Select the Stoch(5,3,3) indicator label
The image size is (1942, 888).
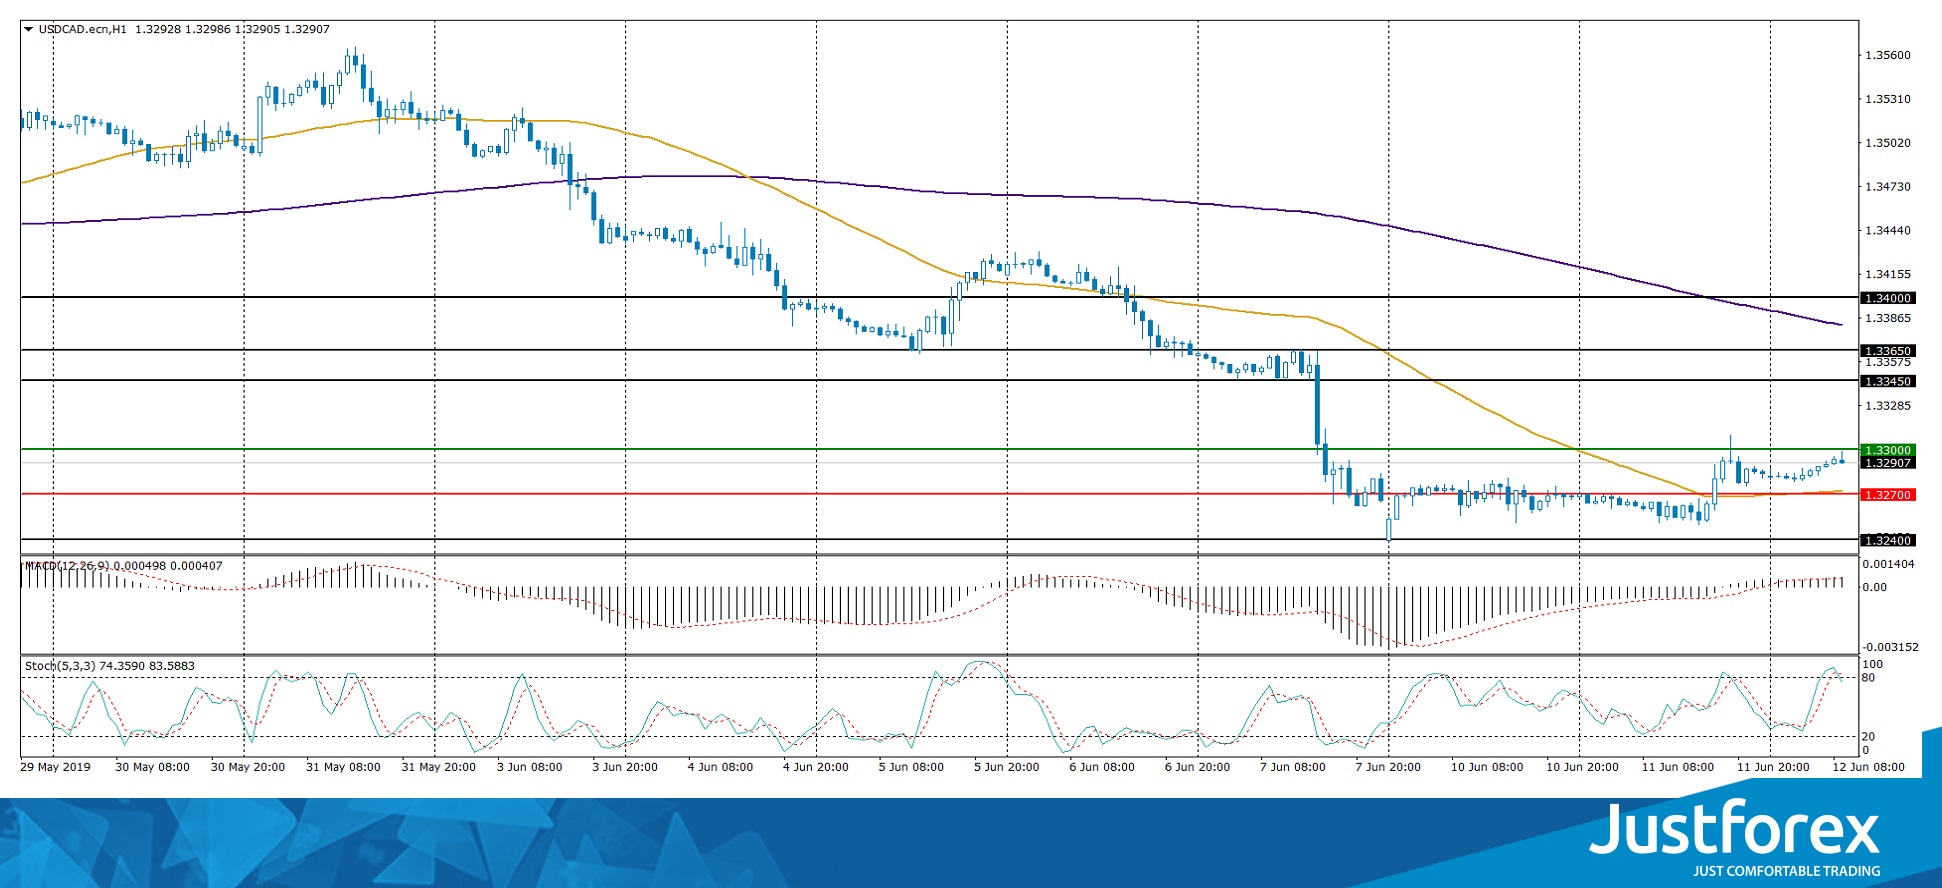point(61,666)
